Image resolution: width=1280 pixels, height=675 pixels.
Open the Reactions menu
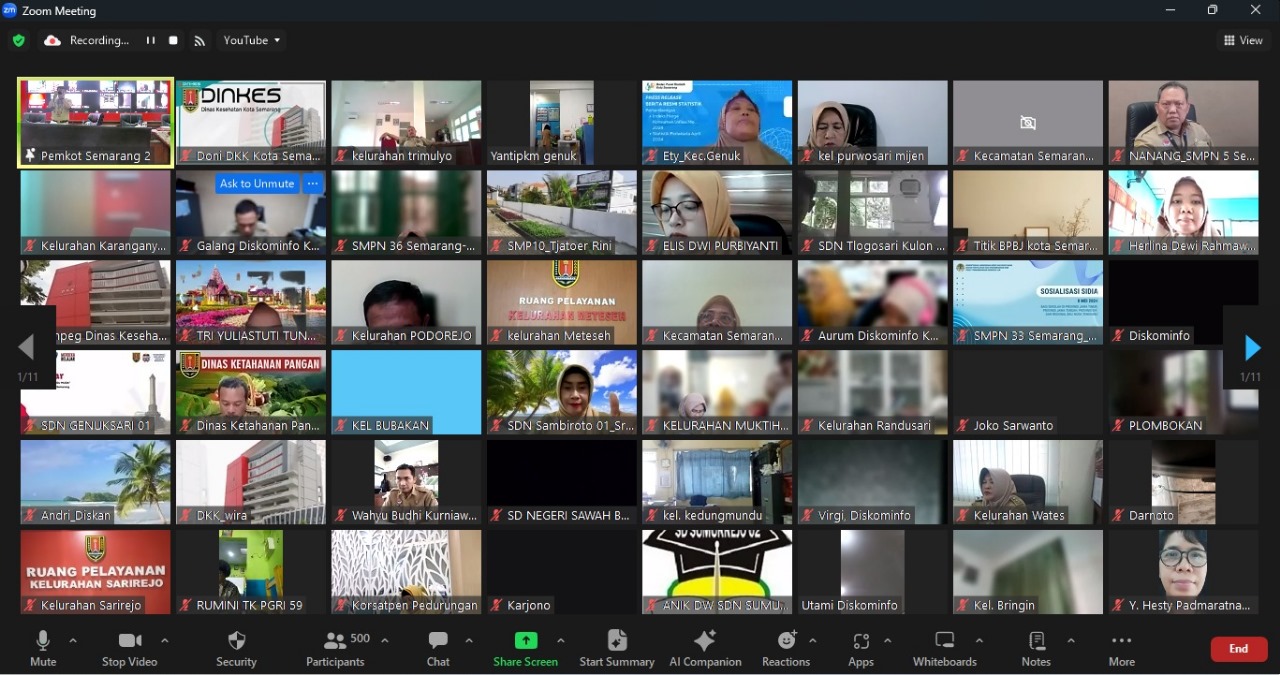(786, 648)
